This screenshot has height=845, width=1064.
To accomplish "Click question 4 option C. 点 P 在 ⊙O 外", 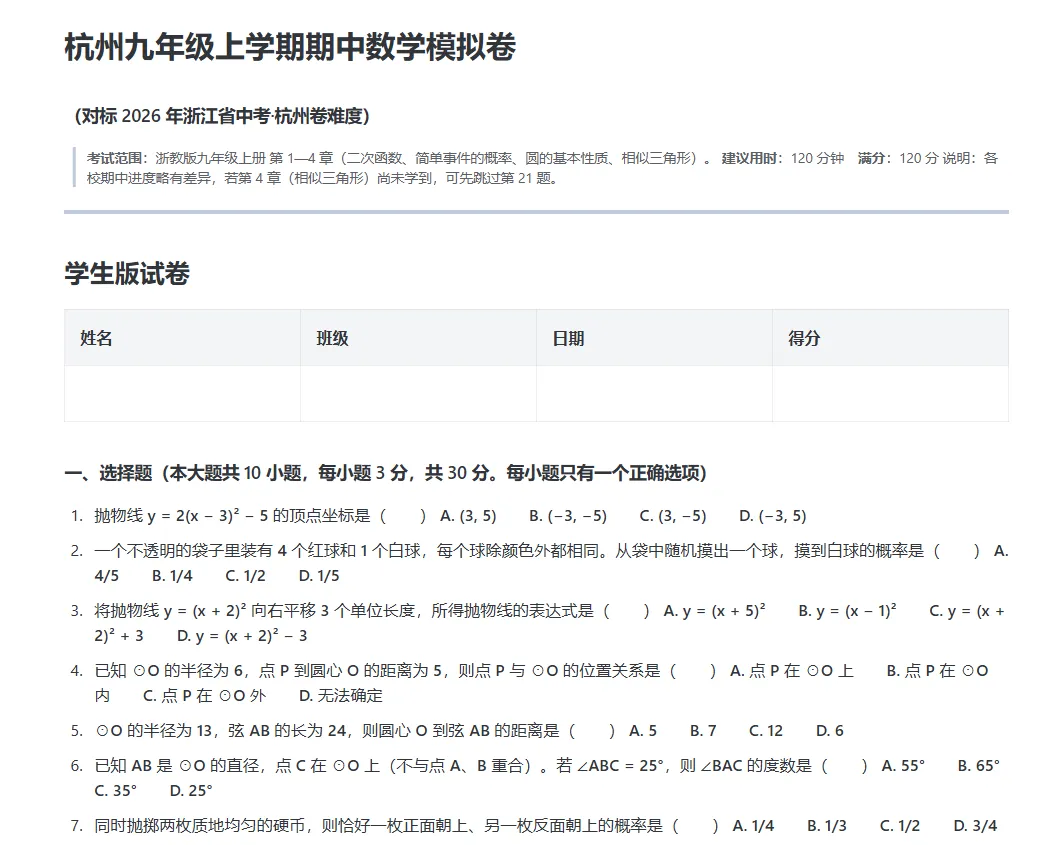I will [204, 696].
